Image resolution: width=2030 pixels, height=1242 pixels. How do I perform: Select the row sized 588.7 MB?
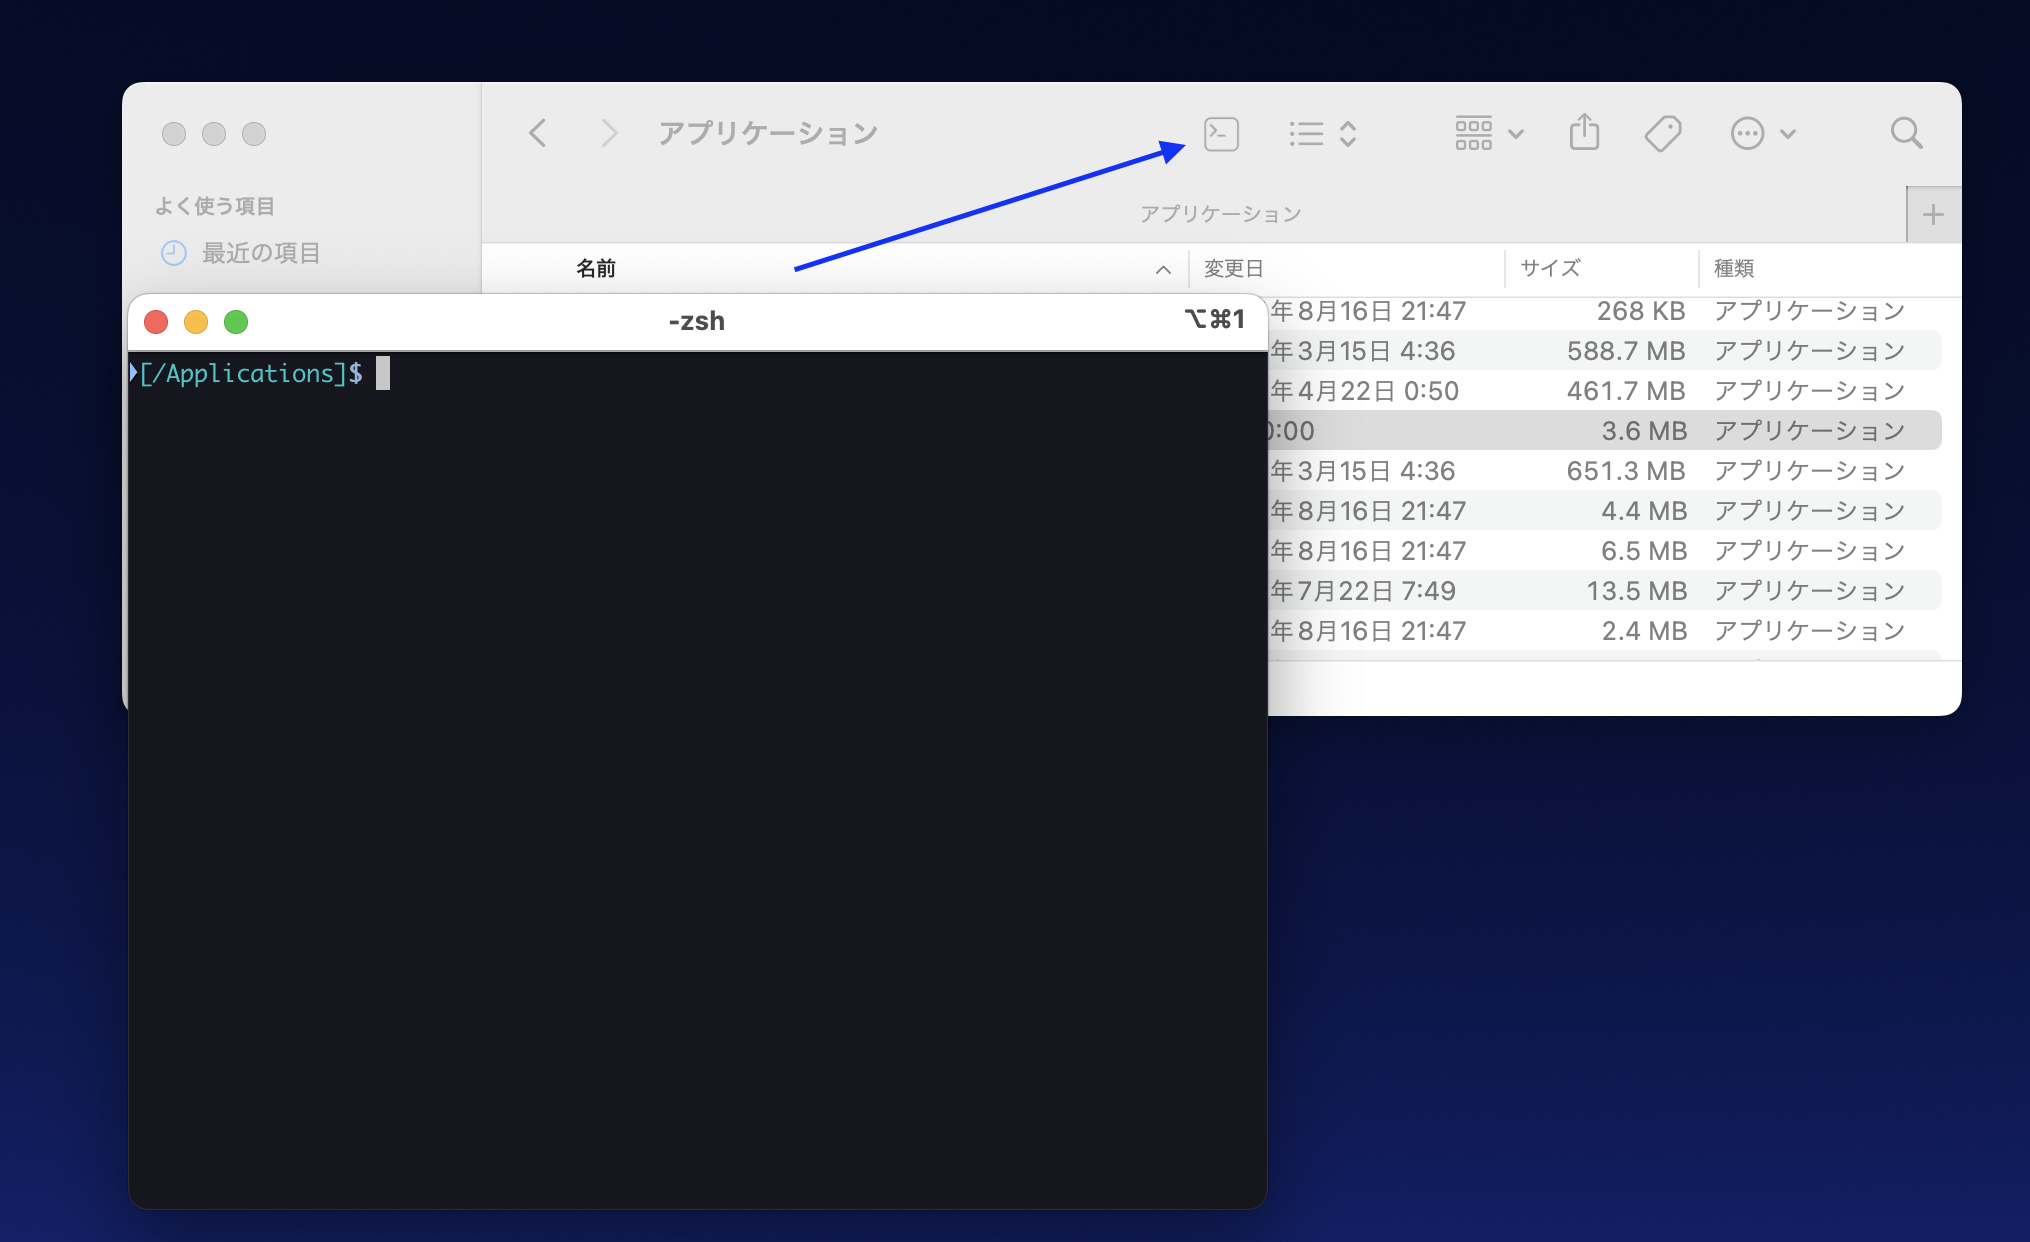click(1604, 351)
